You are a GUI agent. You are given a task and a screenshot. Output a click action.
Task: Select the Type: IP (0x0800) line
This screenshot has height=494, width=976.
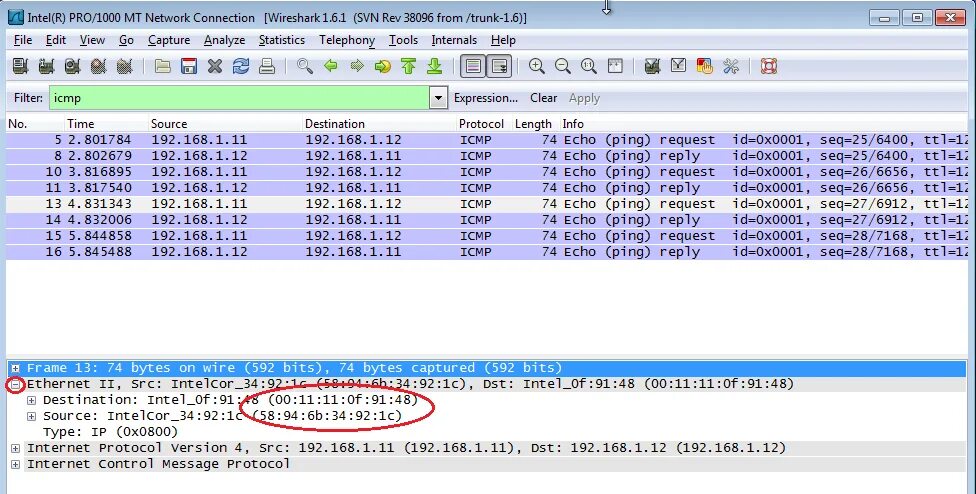[x=110, y=432]
